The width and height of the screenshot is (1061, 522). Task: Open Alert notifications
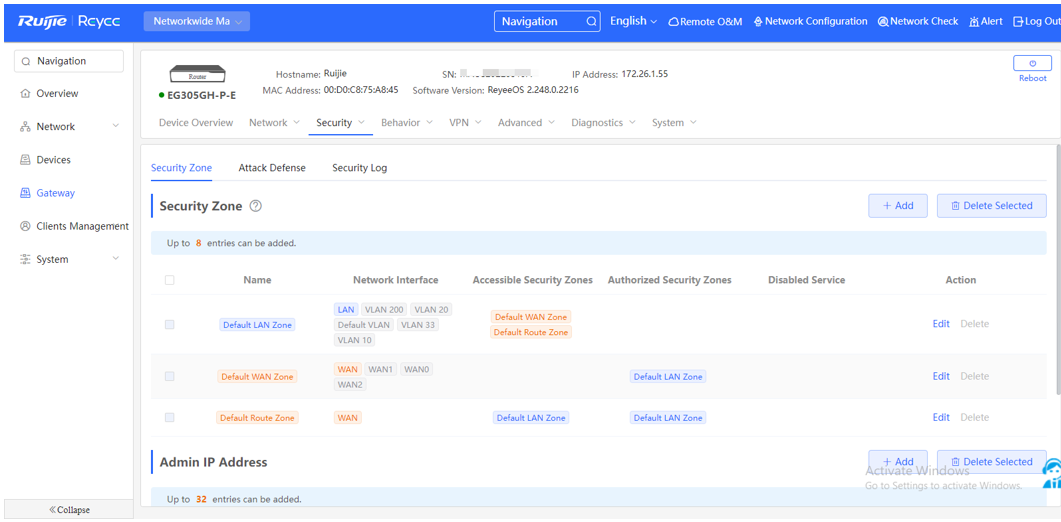[x=986, y=22]
